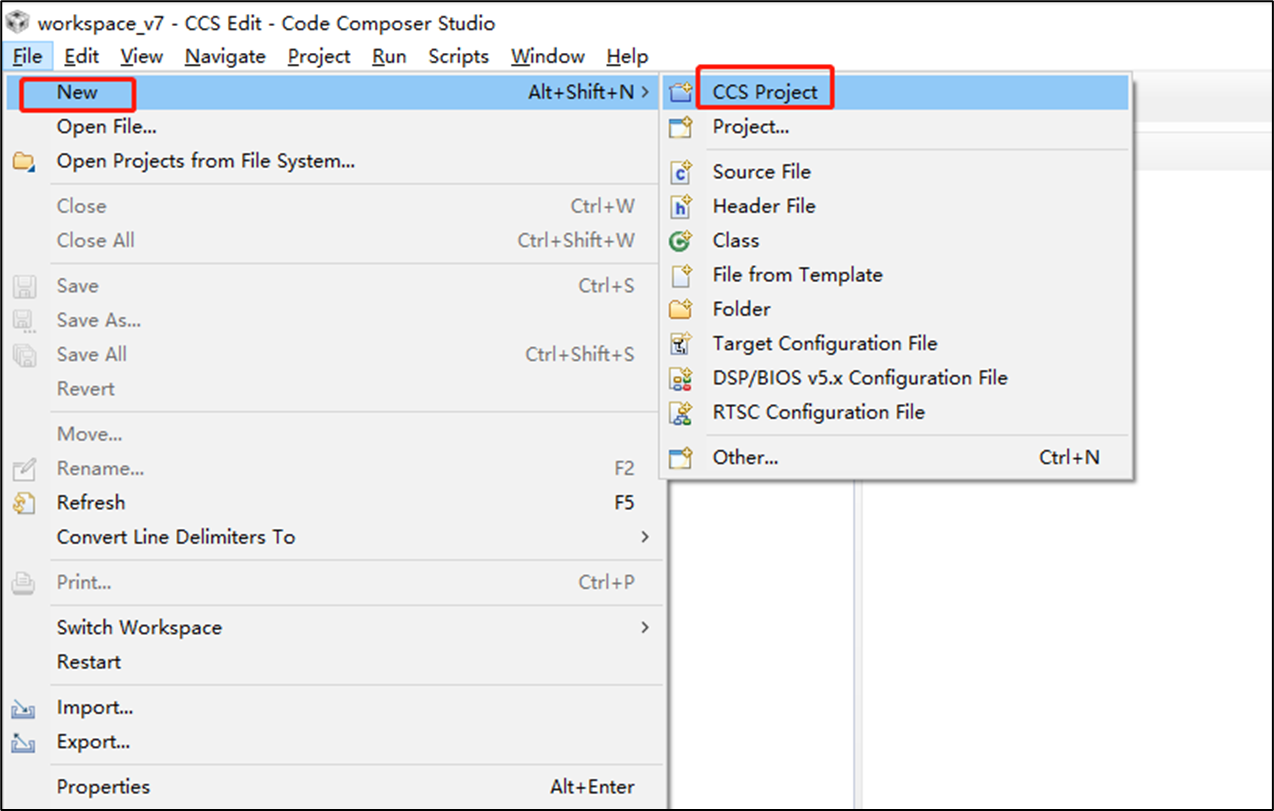The height and width of the screenshot is (811, 1274).
Task: Choose the Close menu entry
Action: 334,206
